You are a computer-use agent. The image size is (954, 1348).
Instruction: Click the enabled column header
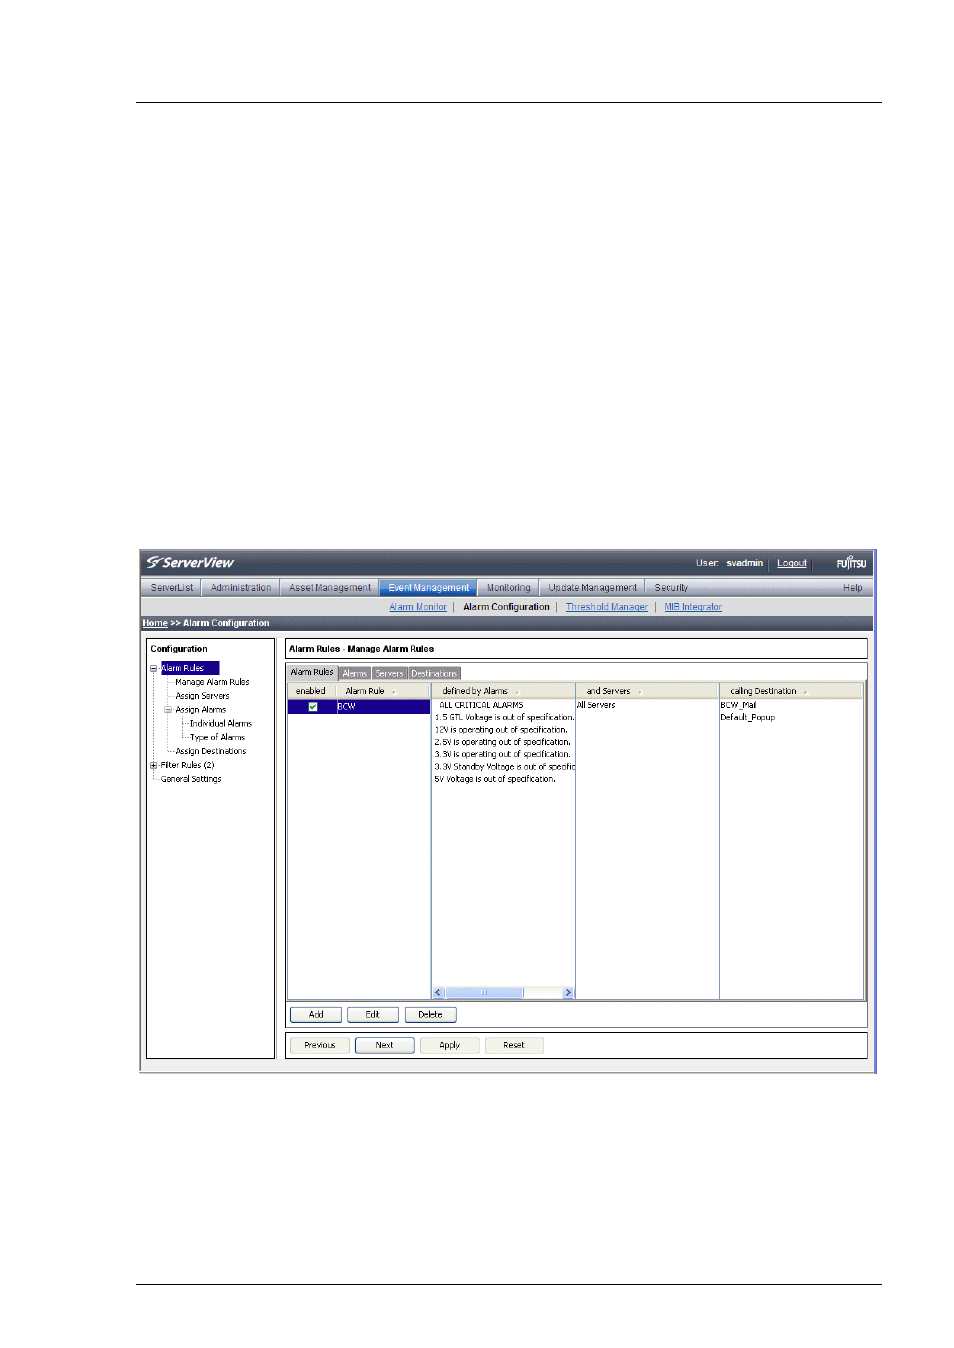click(311, 691)
